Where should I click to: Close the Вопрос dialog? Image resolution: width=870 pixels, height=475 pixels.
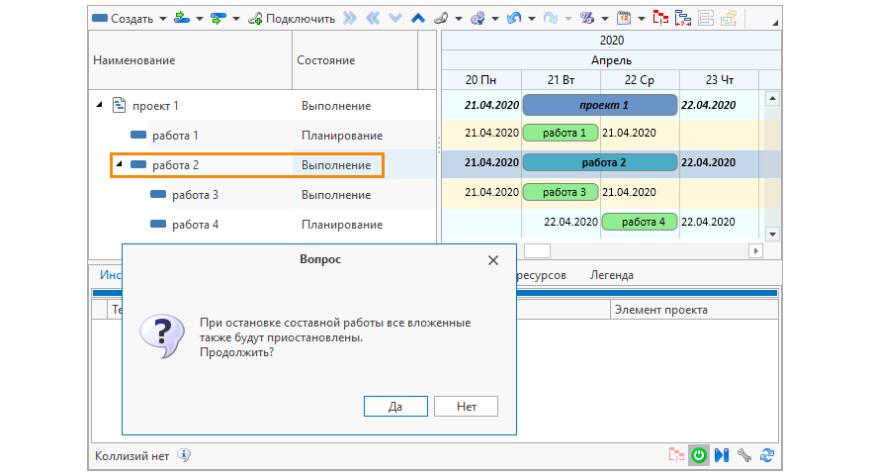[493, 260]
